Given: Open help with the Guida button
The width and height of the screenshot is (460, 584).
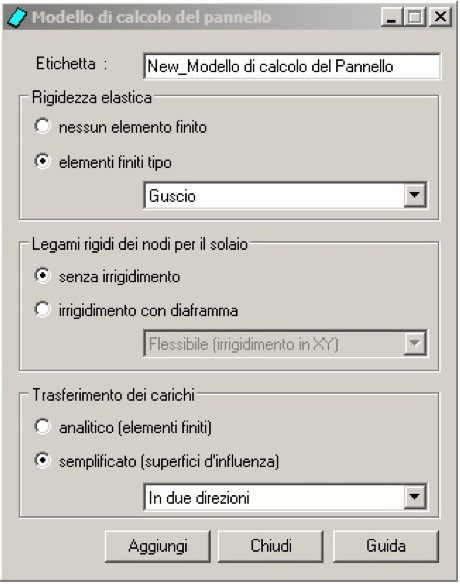Looking at the screenshot, I should [386, 546].
